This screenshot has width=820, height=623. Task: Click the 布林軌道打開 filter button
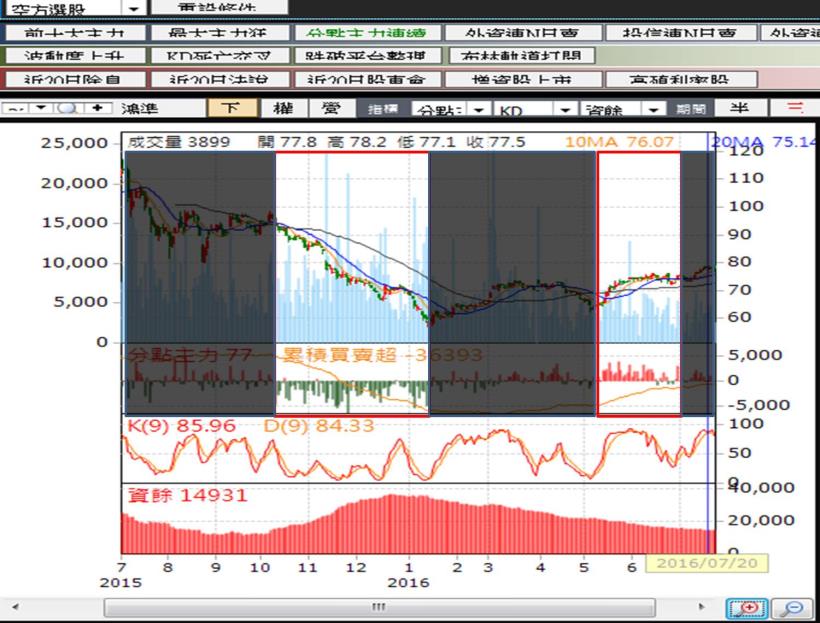pyautogui.click(x=522, y=56)
